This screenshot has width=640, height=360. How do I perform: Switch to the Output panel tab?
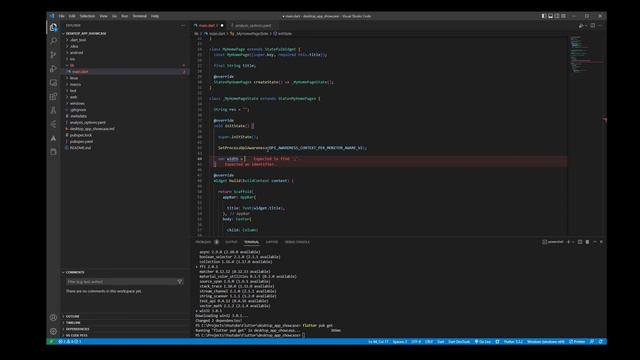pyautogui.click(x=231, y=242)
